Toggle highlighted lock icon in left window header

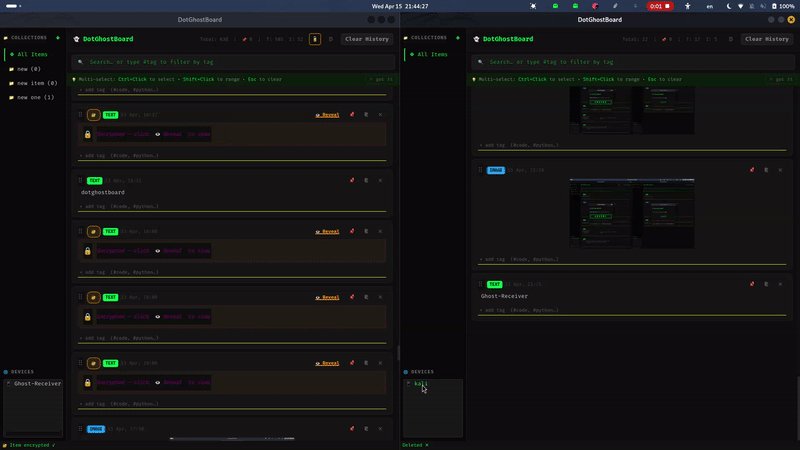315,39
